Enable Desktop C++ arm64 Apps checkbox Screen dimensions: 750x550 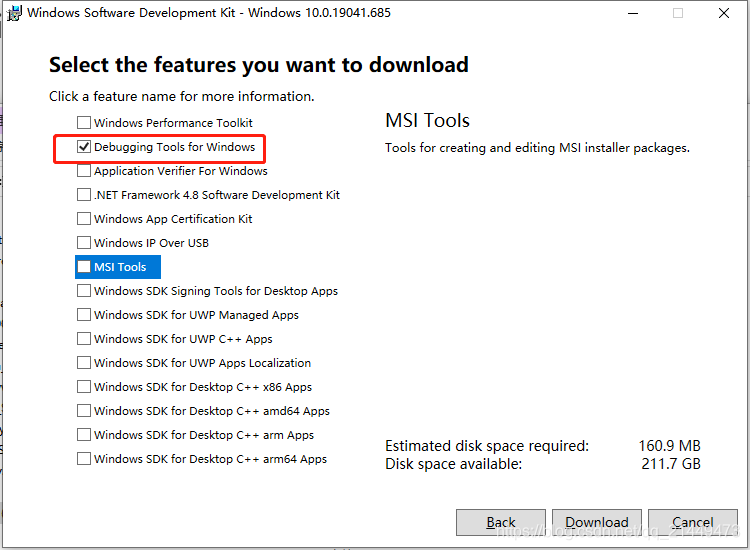(x=84, y=458)
